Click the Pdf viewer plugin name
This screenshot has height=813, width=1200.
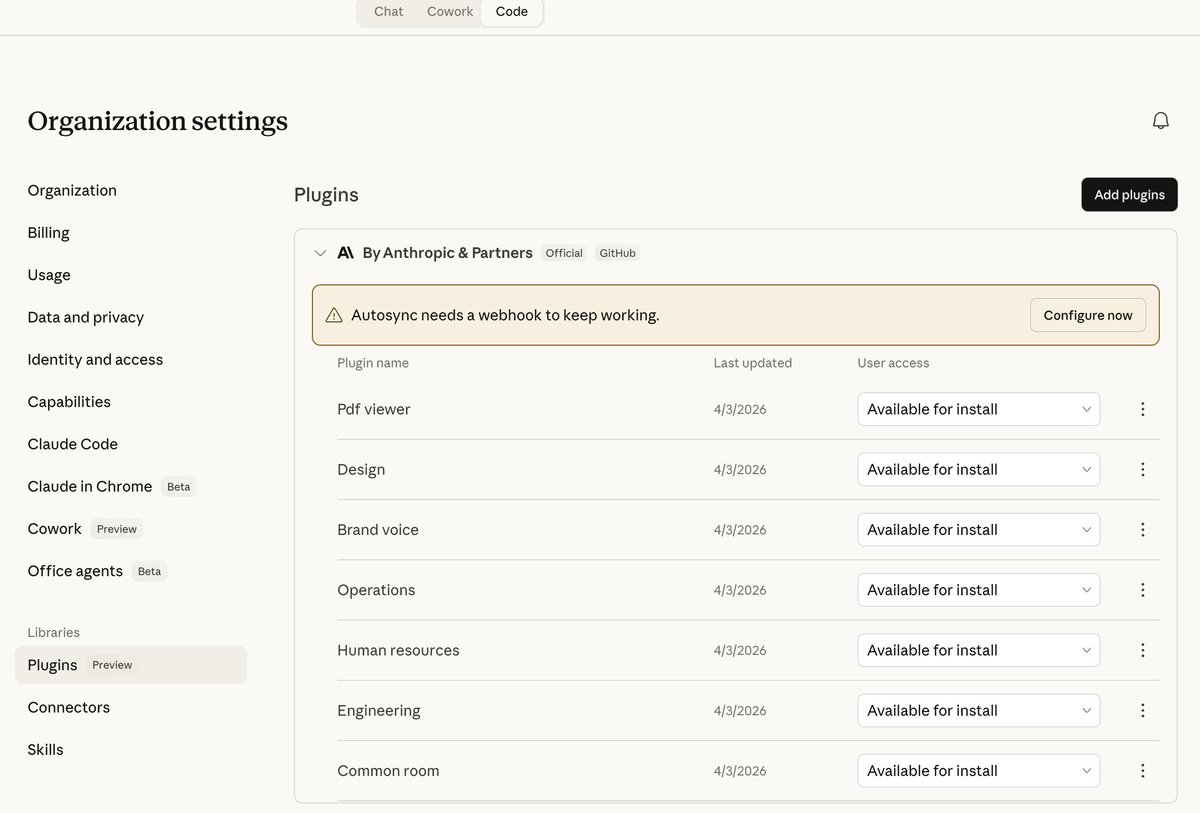pyautogui.click(x=374, y=409)
